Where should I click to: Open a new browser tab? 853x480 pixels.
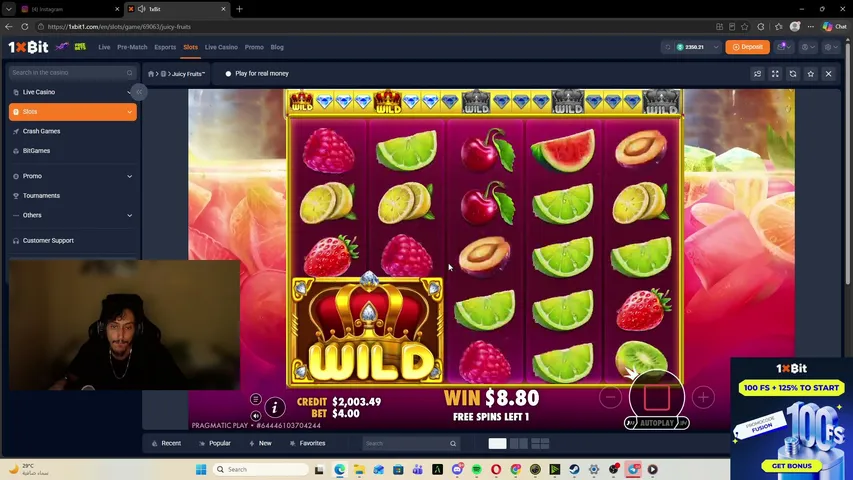(x=239, y=9)
